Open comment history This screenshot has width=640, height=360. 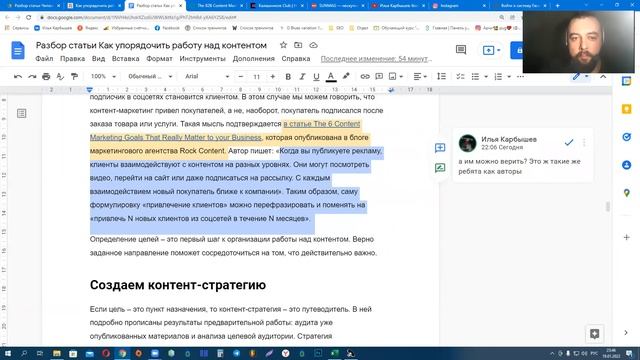point(461,50)
